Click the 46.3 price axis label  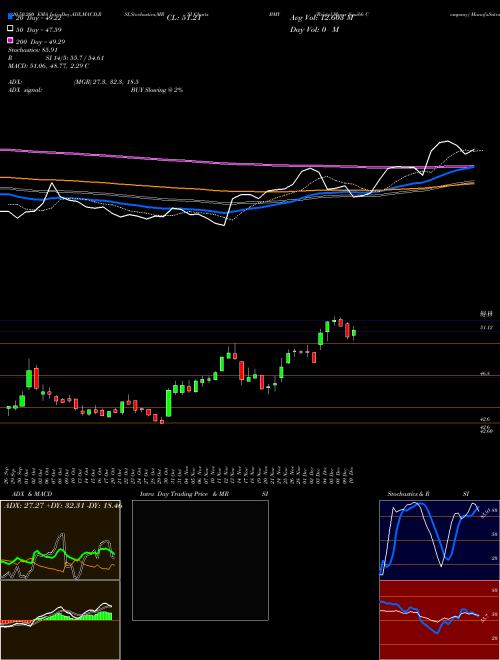point(484,373)
